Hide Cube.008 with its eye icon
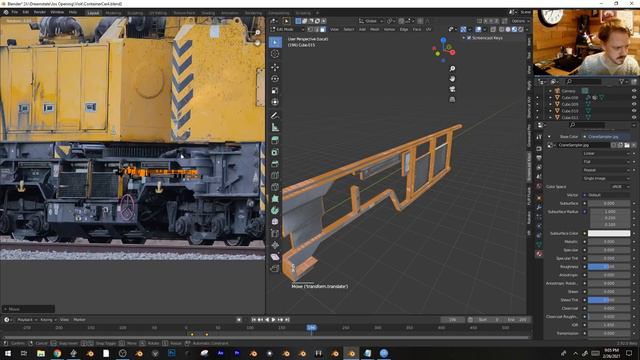The height and width of the screenshot is (360, 640). (x=634, y=98)
